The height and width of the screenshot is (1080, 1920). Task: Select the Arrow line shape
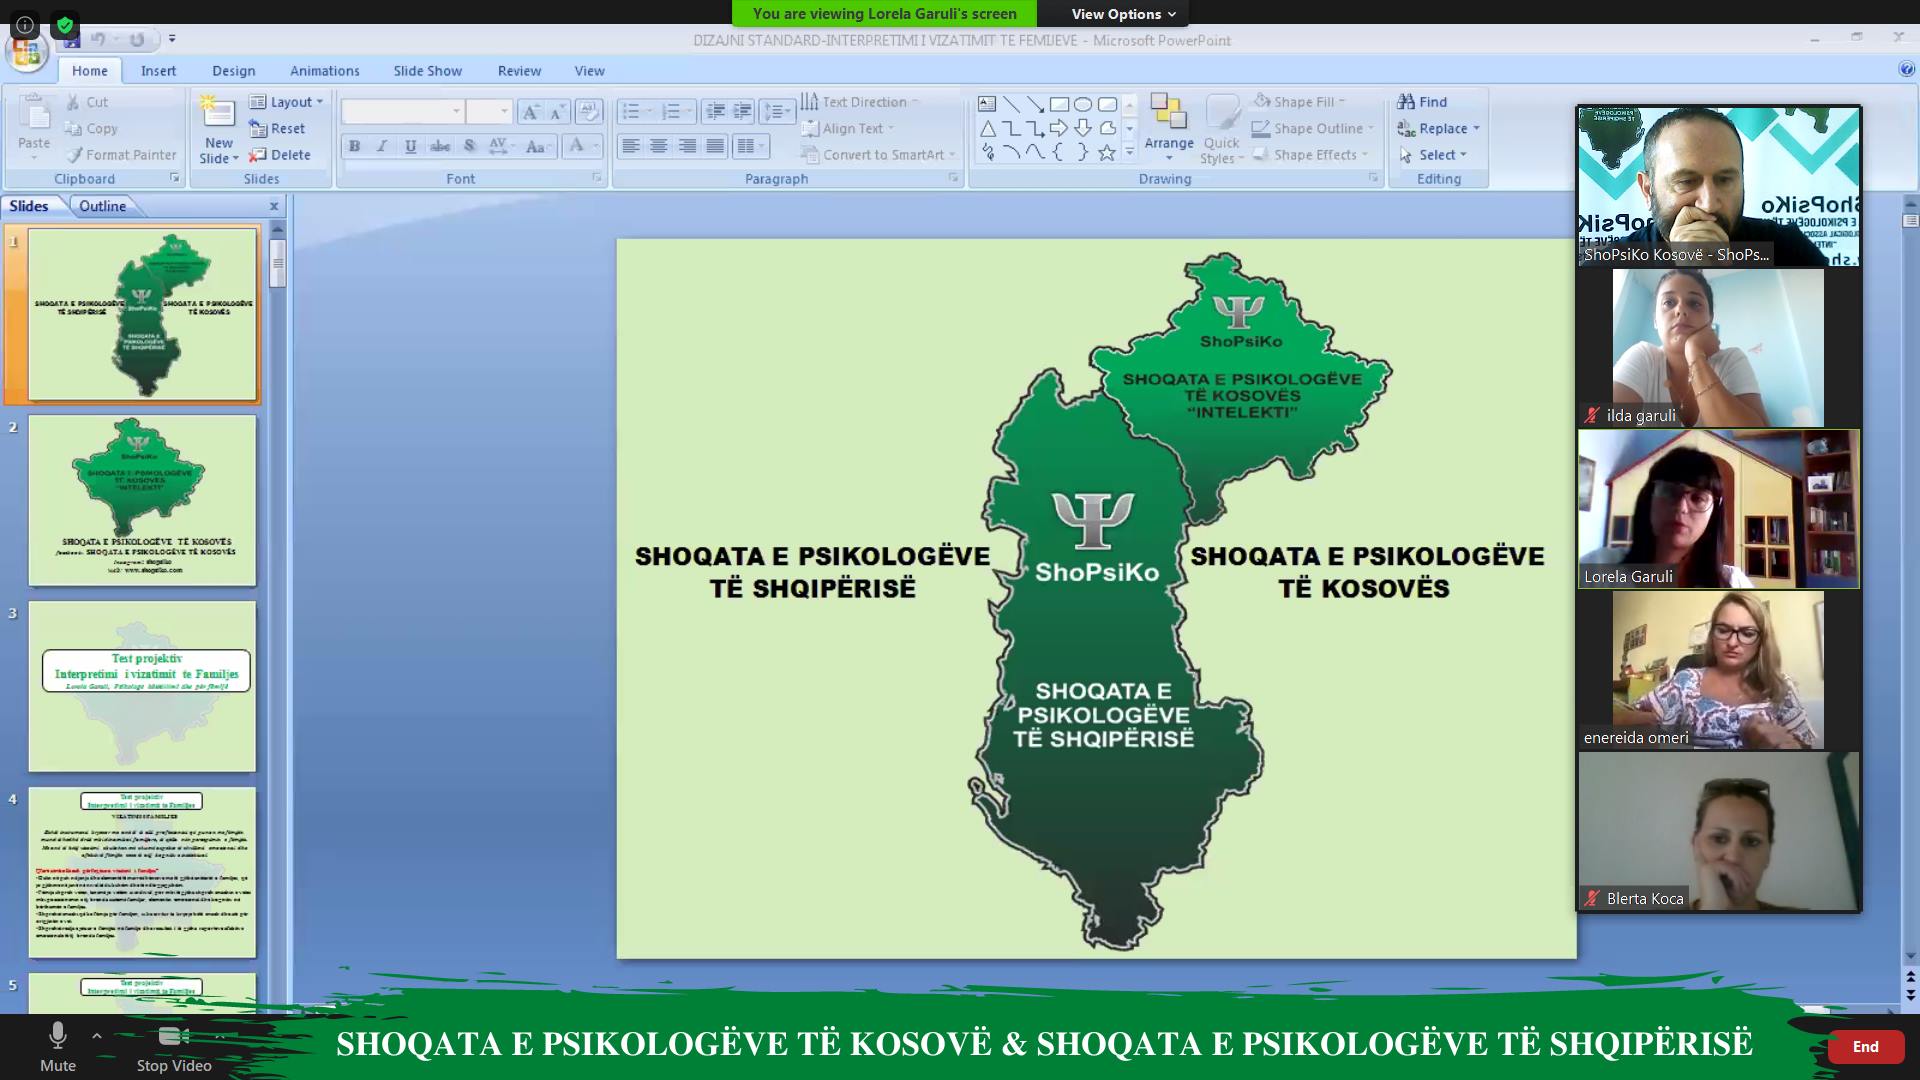click(x=1035, y=103)
